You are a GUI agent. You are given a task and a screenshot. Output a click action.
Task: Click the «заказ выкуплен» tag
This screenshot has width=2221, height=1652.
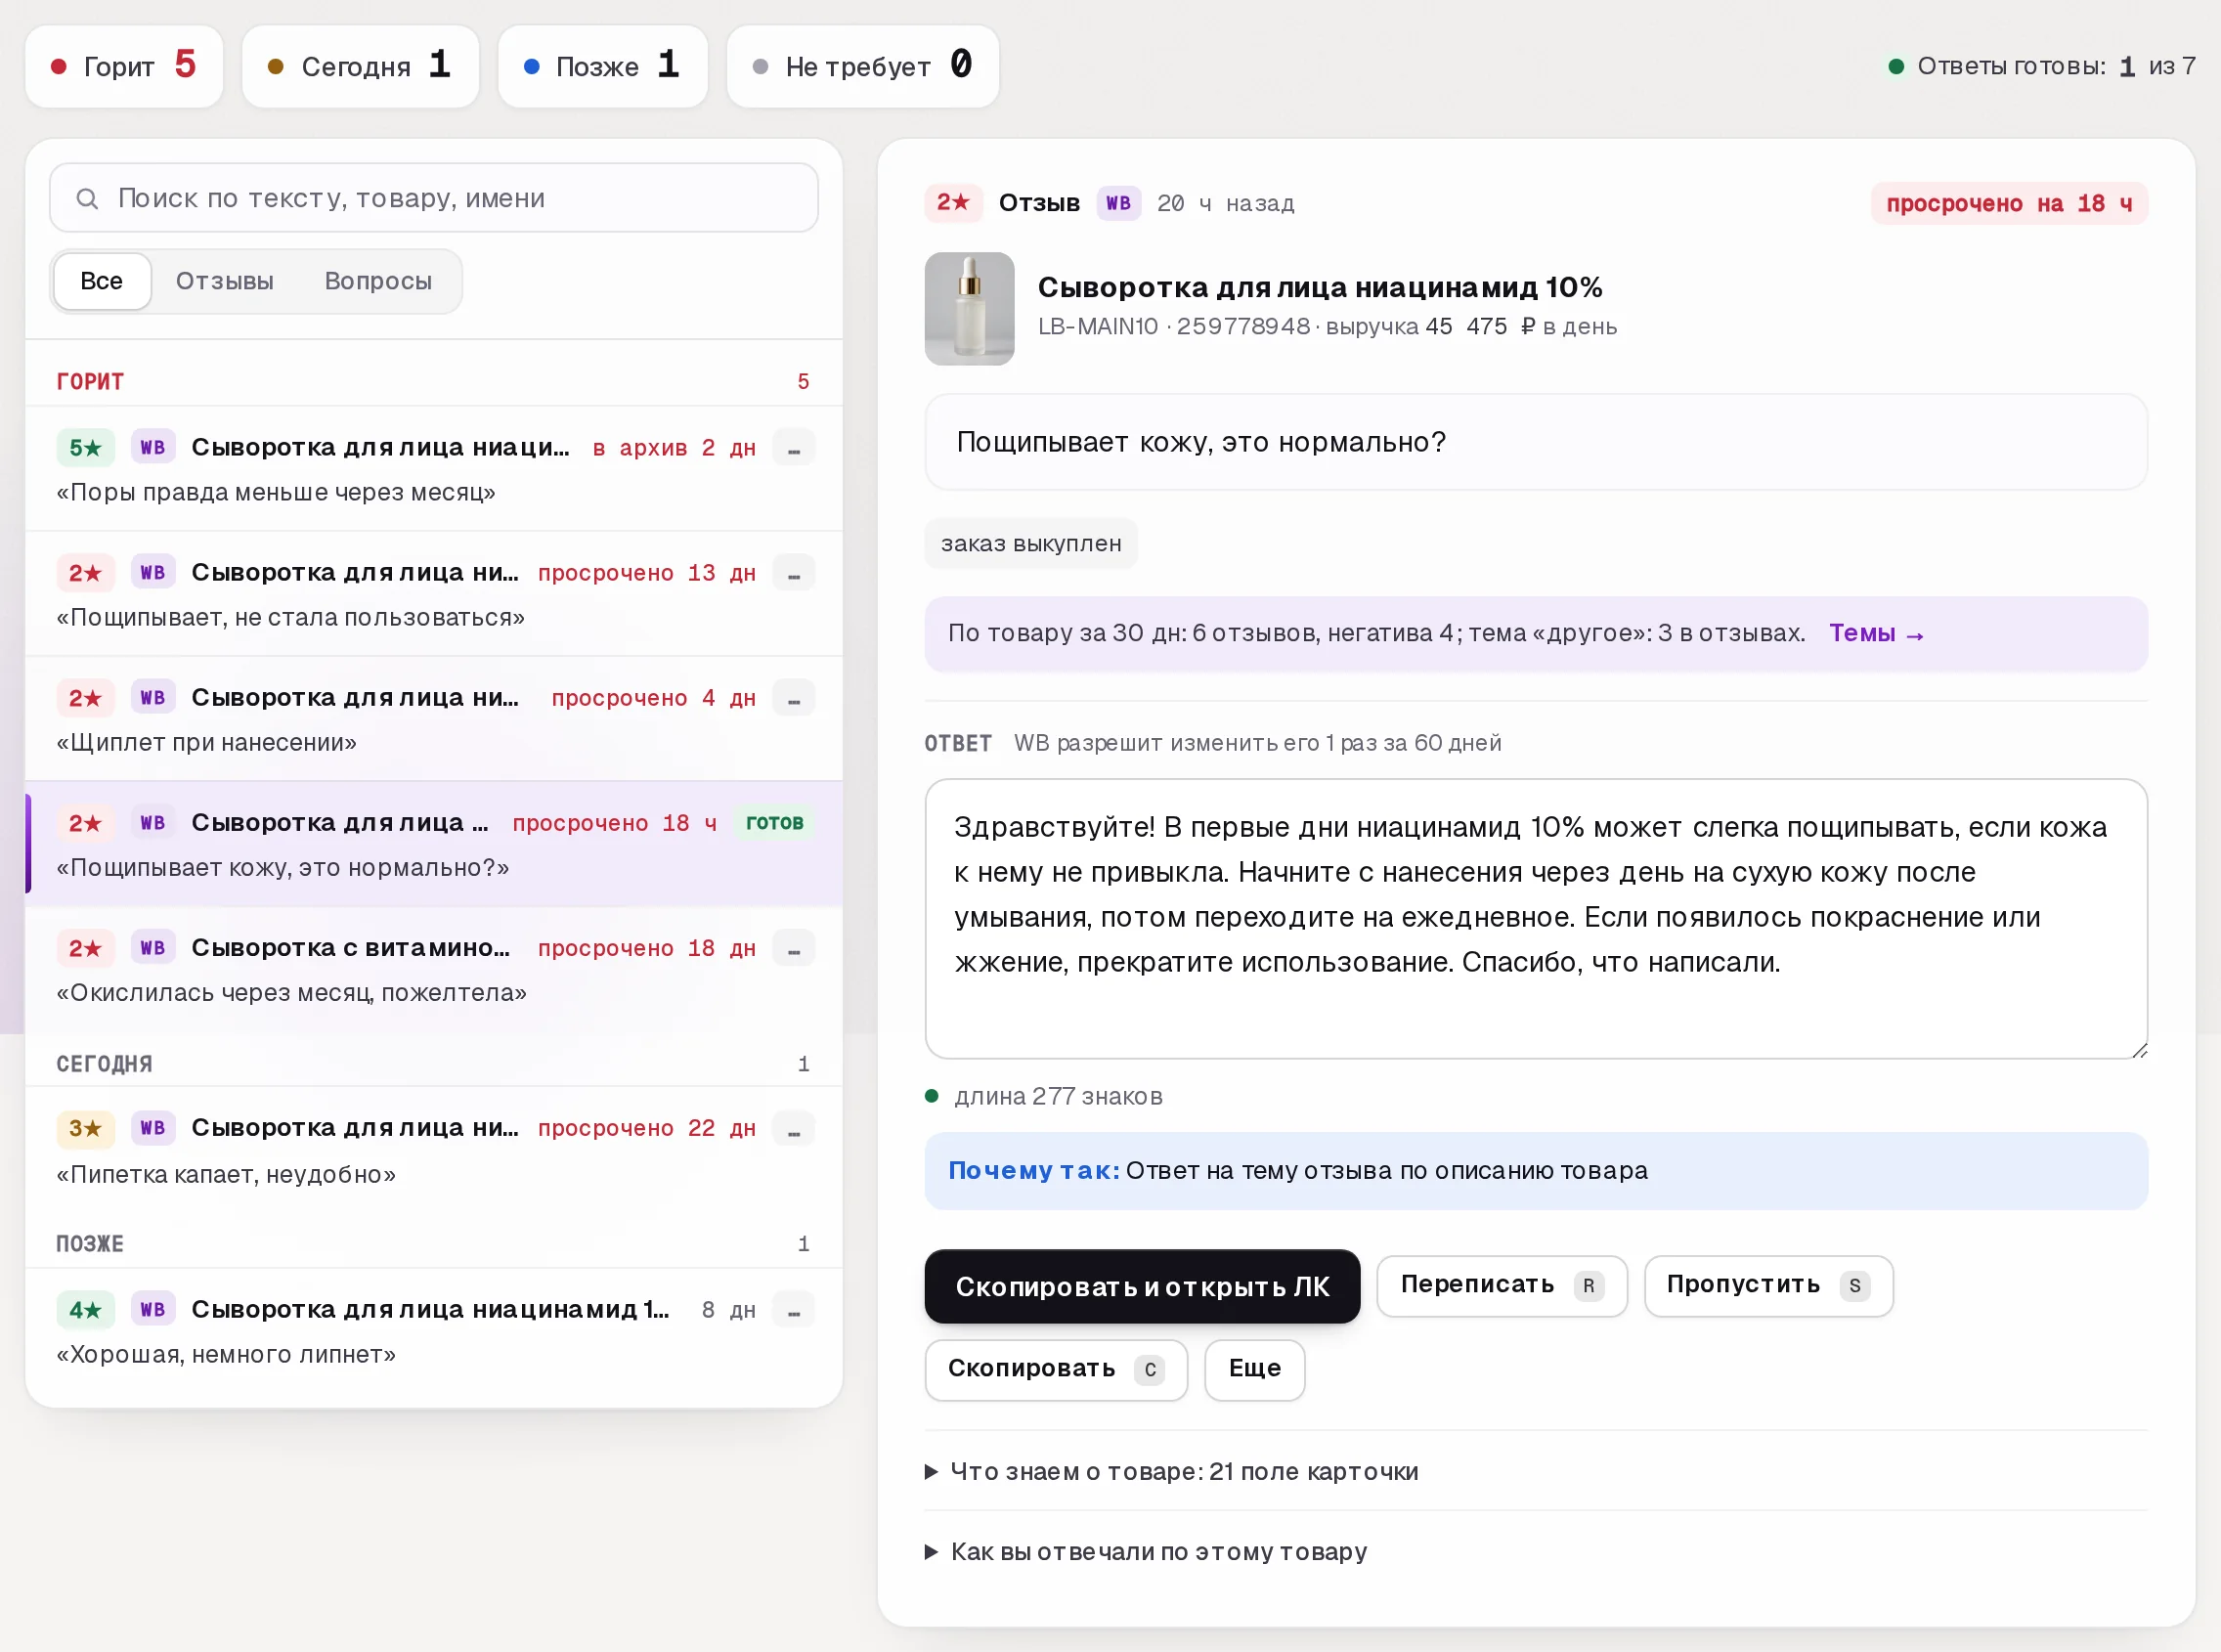coord(1031,544)
